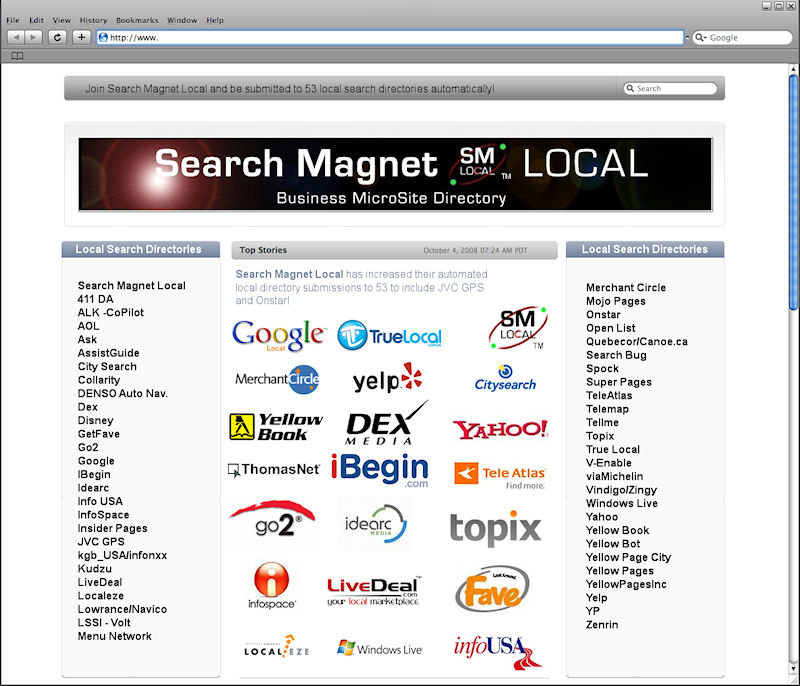
Task: Open the Localeze logo
Action: click(277, 647)
